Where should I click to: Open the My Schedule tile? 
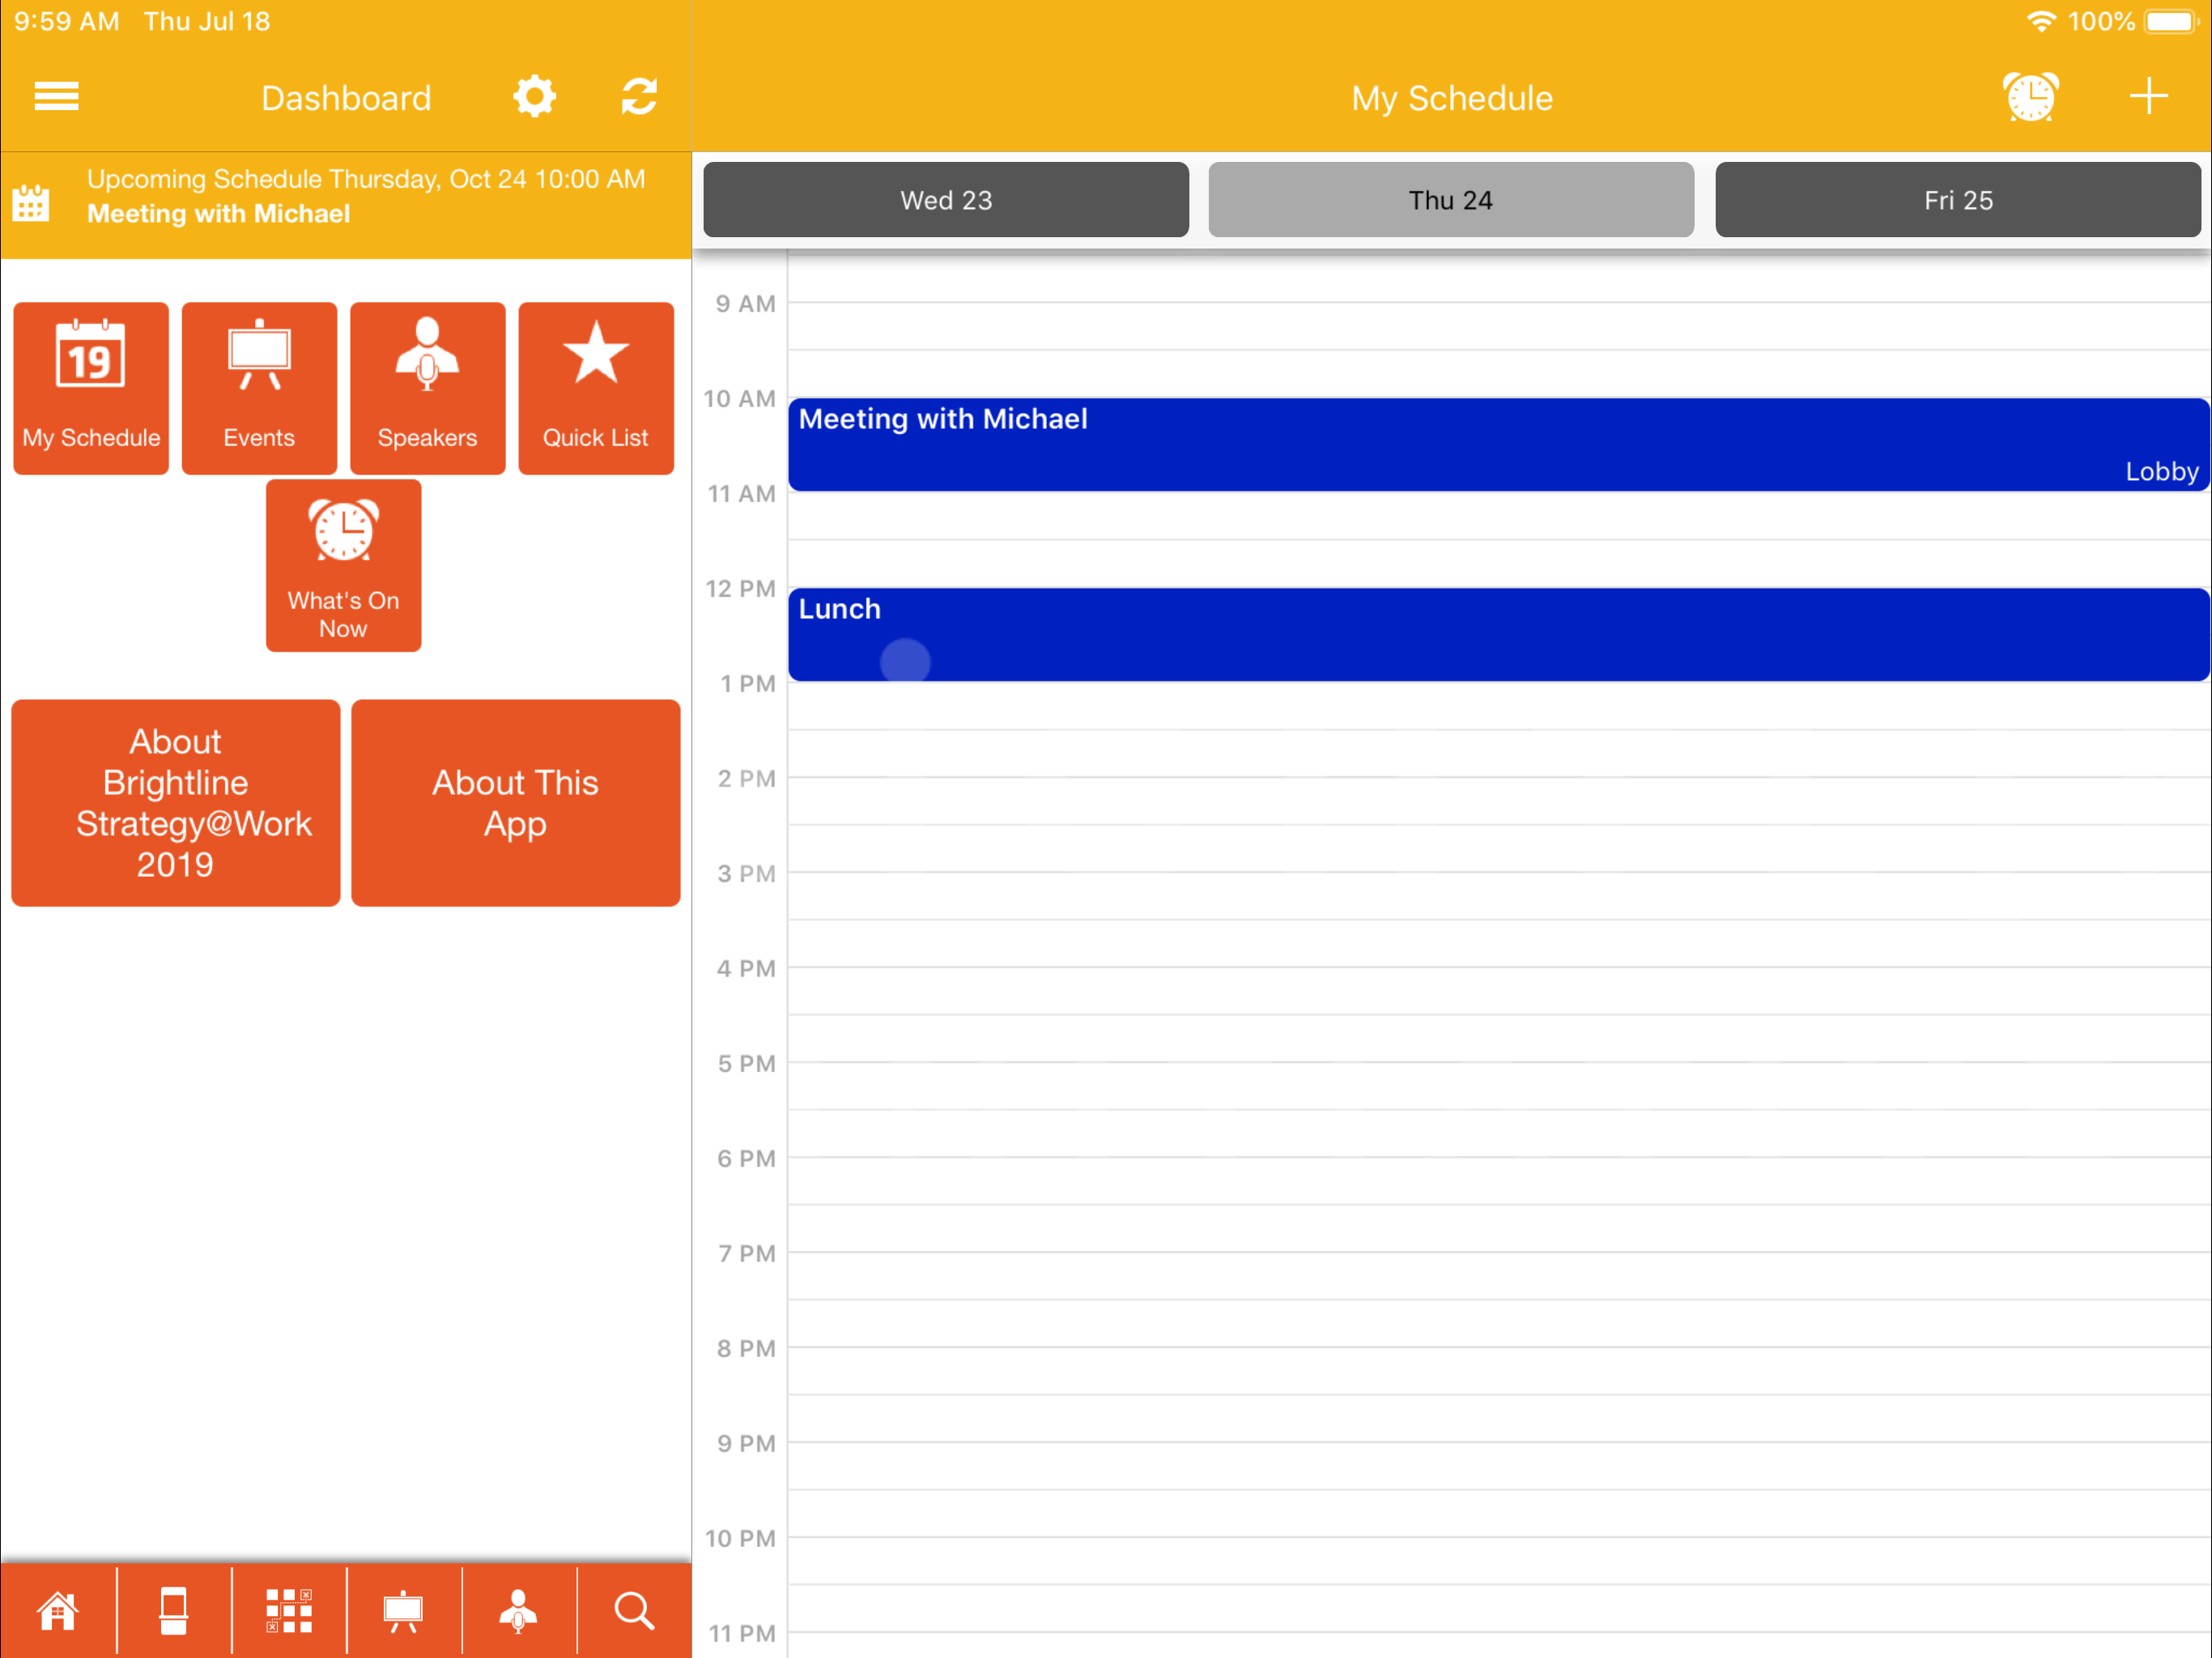coord(91,388)
